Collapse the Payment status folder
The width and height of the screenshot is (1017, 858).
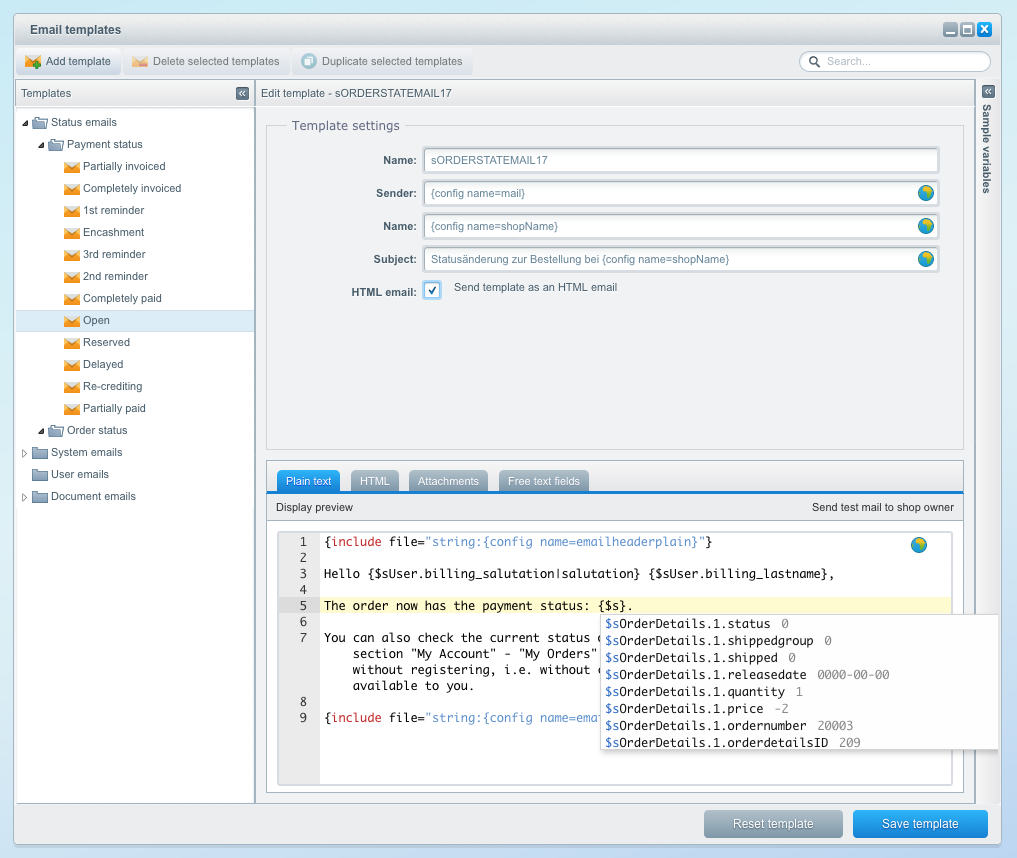41,145
